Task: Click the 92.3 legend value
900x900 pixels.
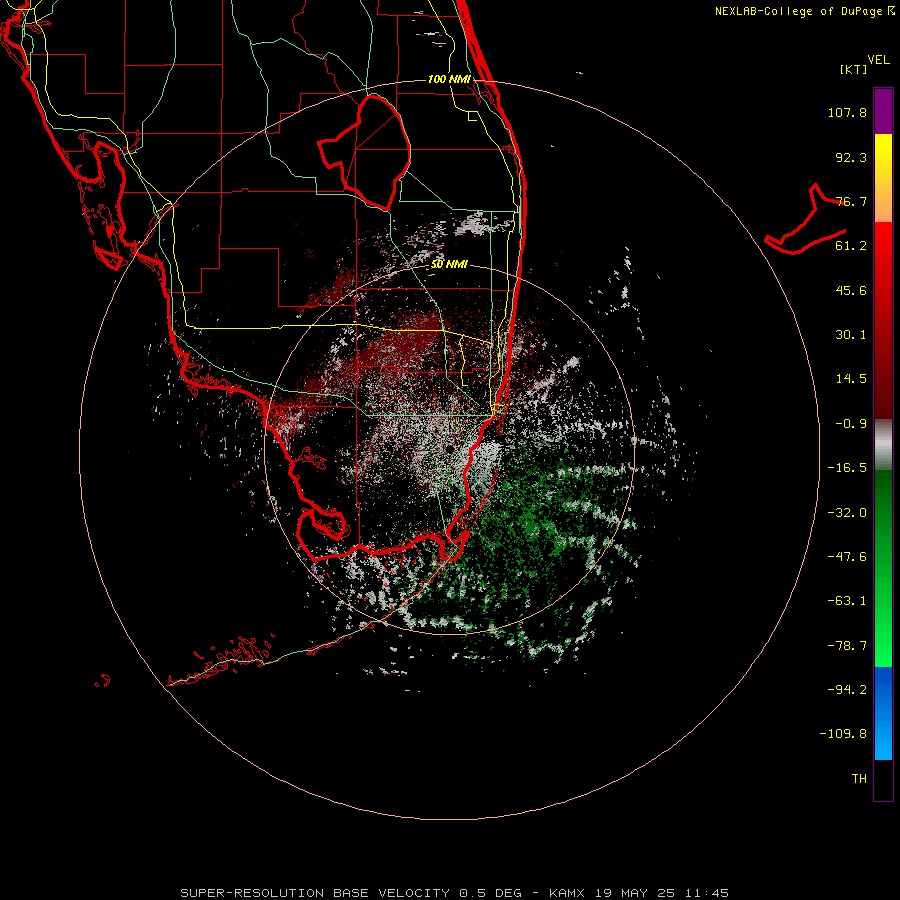Action: [x=851, y=157]
